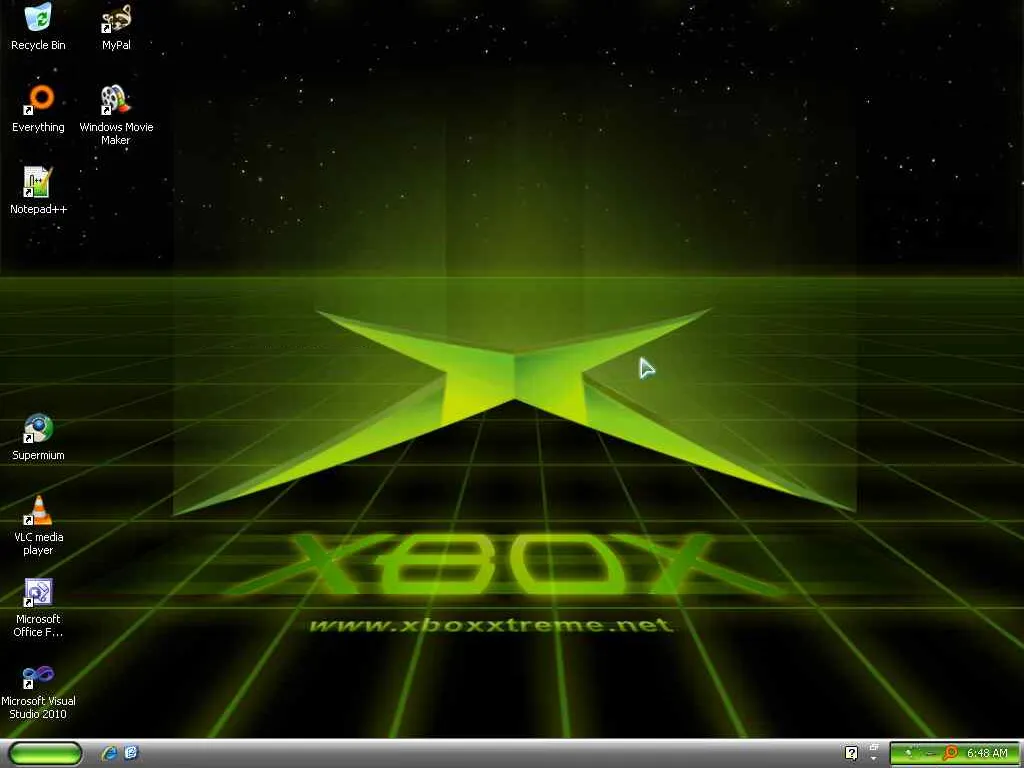Select the Notepad++ desktop shortcut
Image resolution: width=1024 pixels, height=768 pixels.
point(38,191)
